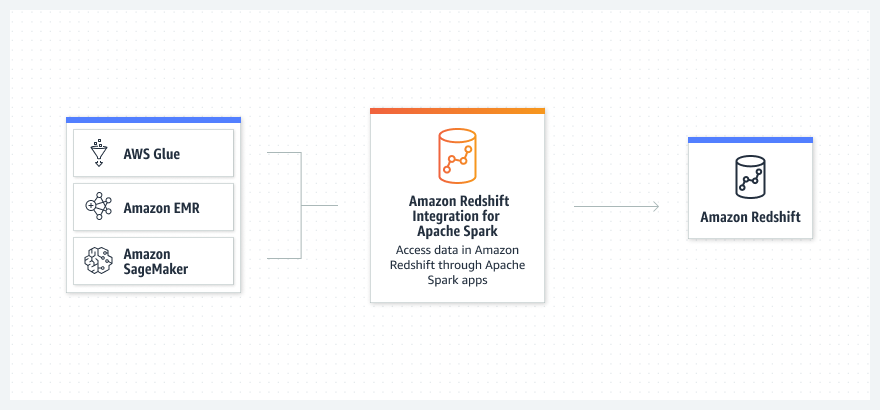Select the blue bar atop Amazon Redshift card

pos(750,140)
